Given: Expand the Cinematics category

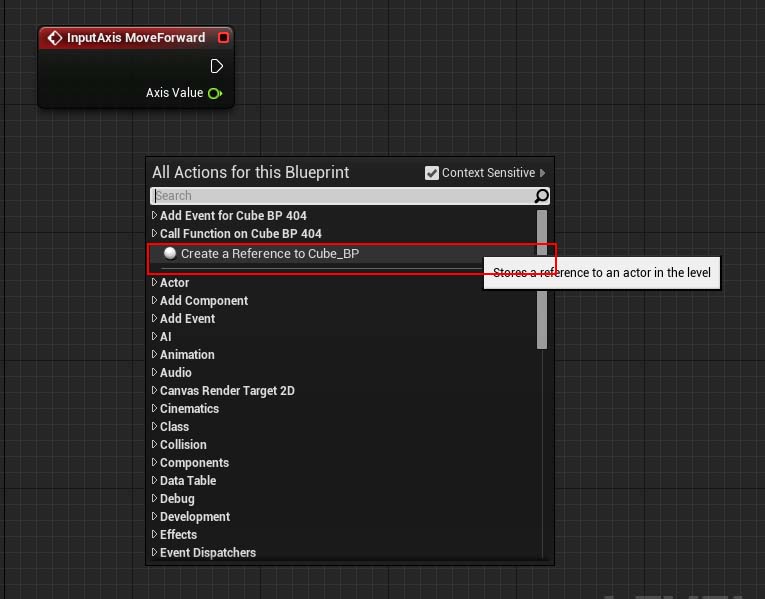Looking at the screenshot, I should point(154,408).
